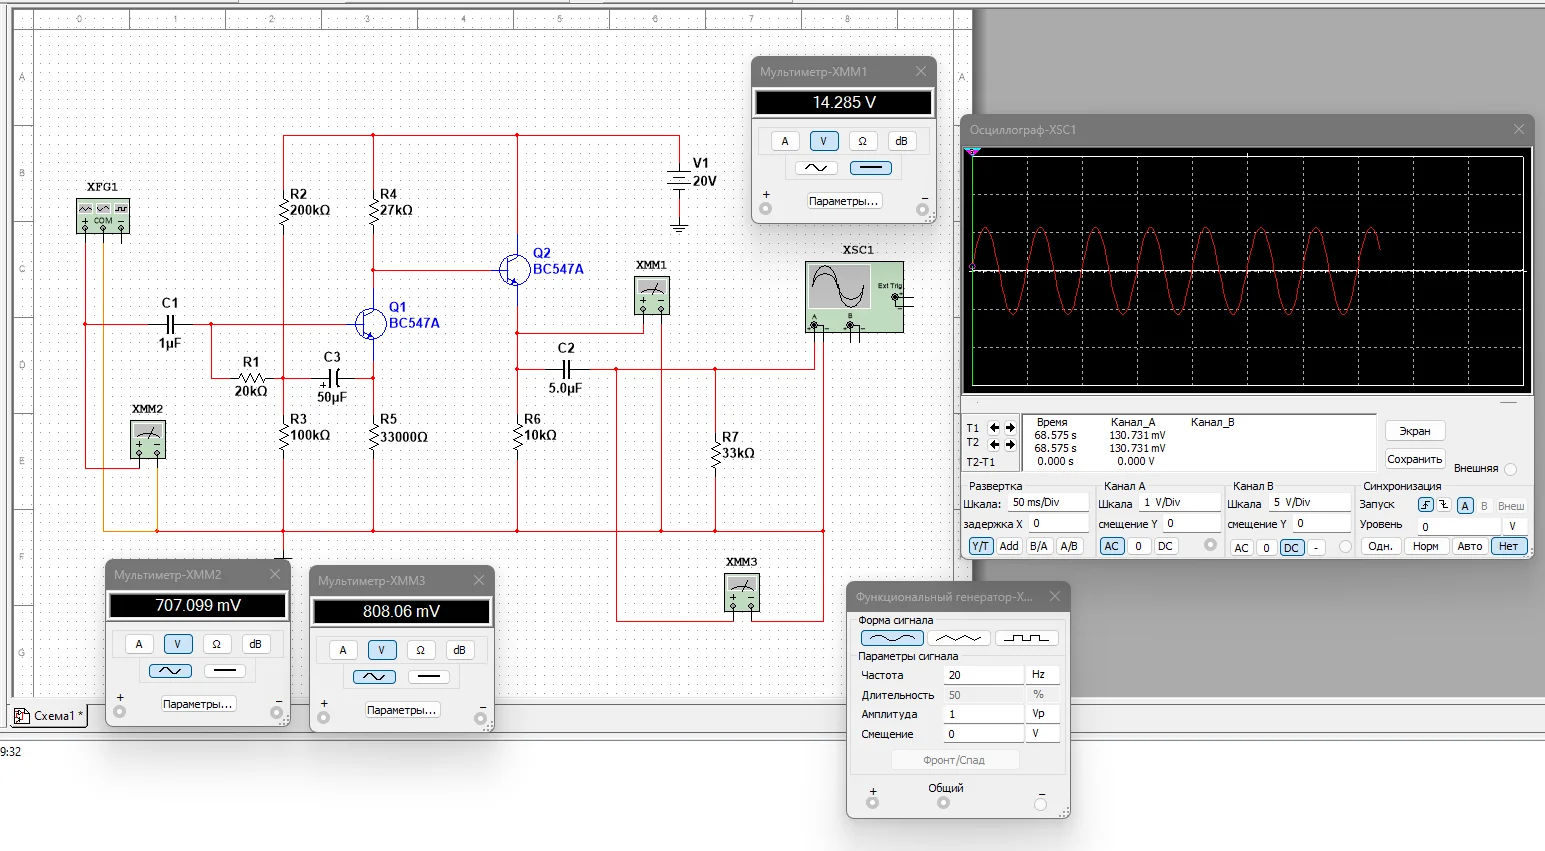The width and height of the screenshot is (1545, 851).
Task: Open Параметры settings of XMM2 multimeter
Action: coord(198,704)
